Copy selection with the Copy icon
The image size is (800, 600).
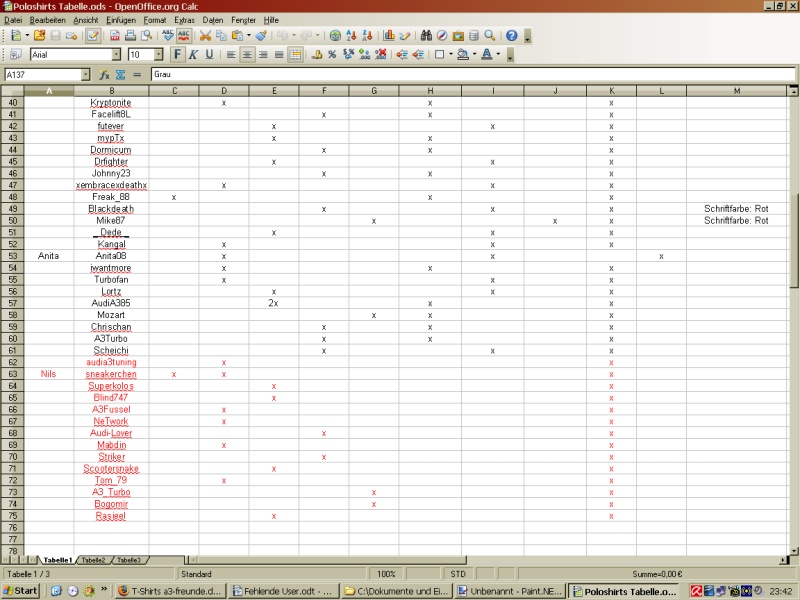221,36
